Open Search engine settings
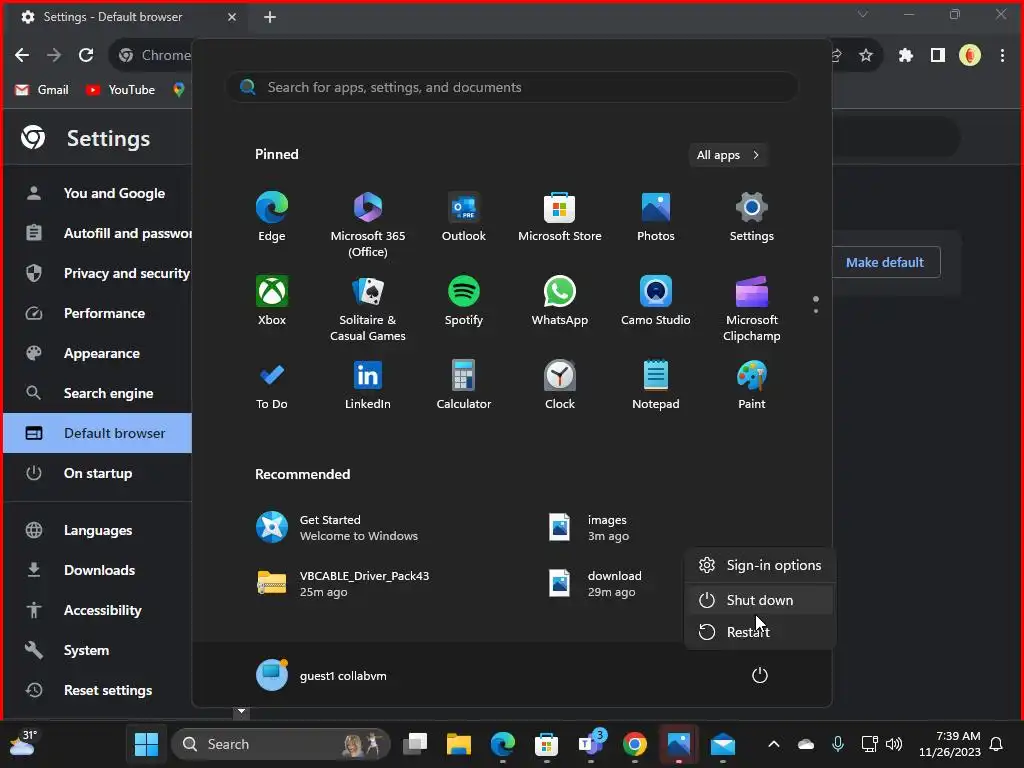This screenshot has width=1024, height=768. [98, 393]
